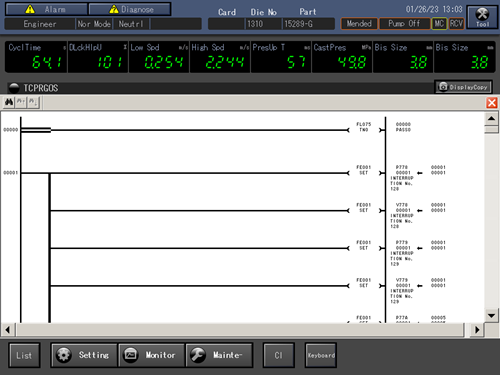
Task: Click the scroll down arrow
Action: 491,316
